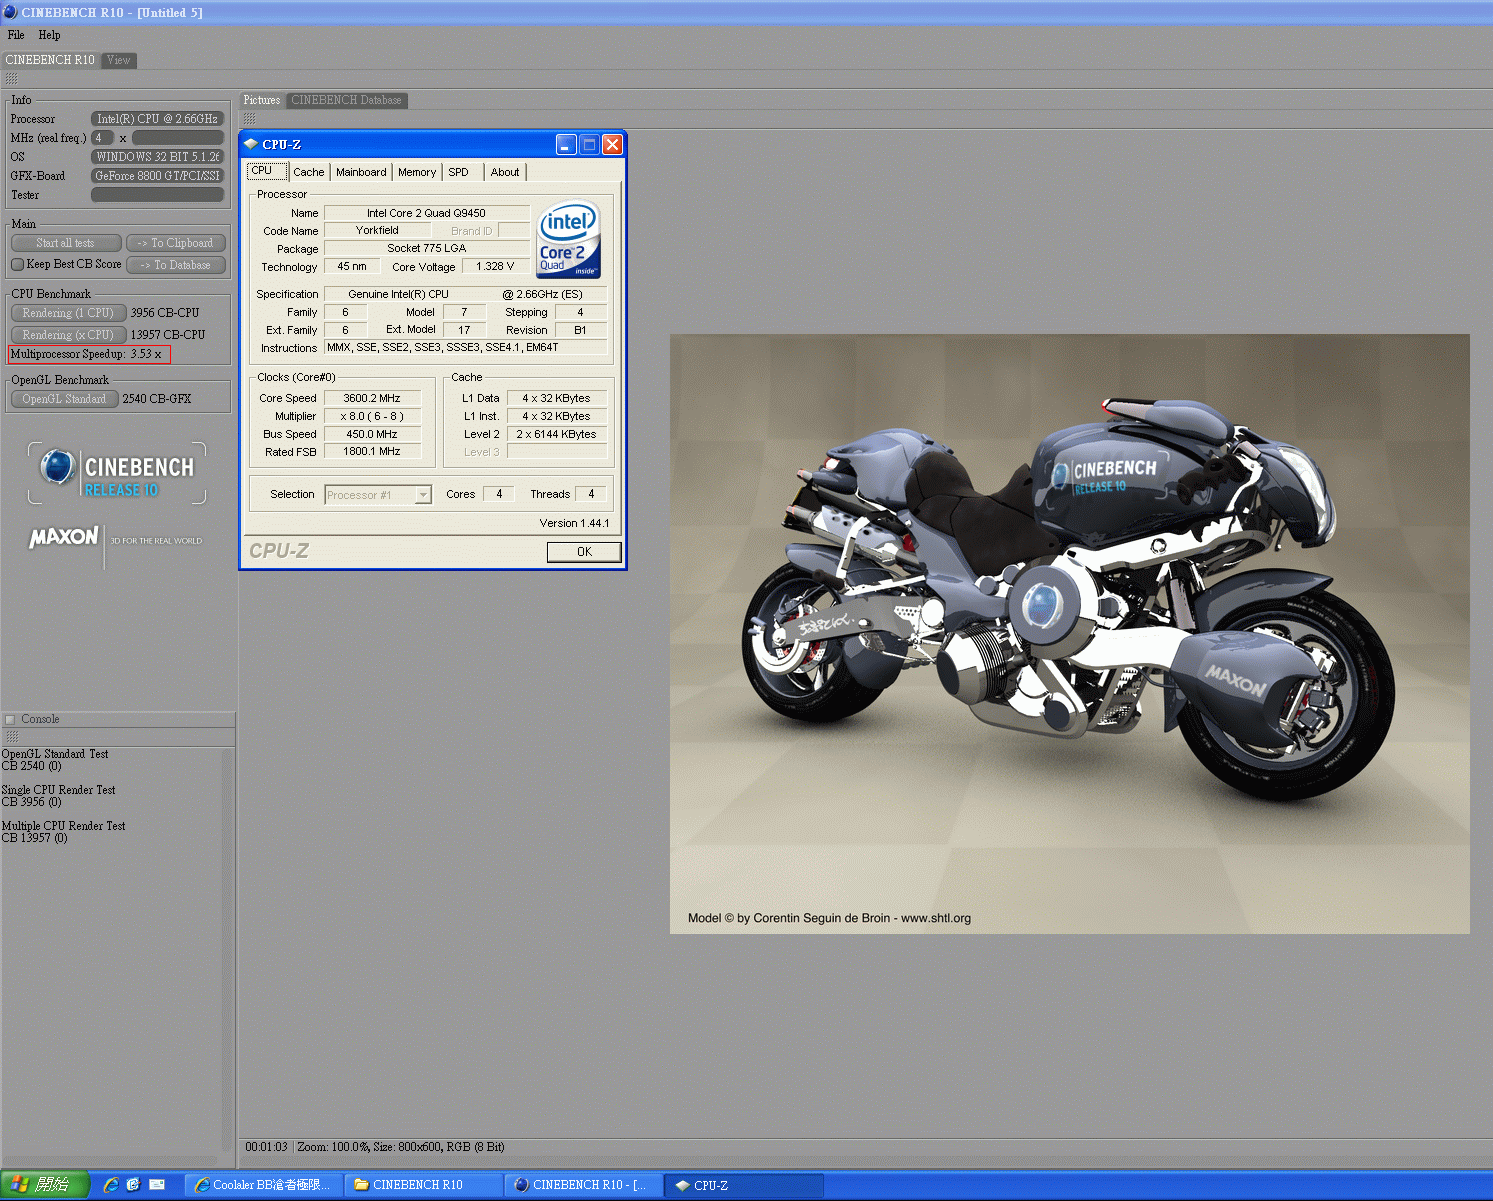
Task: Click the OK button in CPU-Z
Action: click(x=584, y=552)
